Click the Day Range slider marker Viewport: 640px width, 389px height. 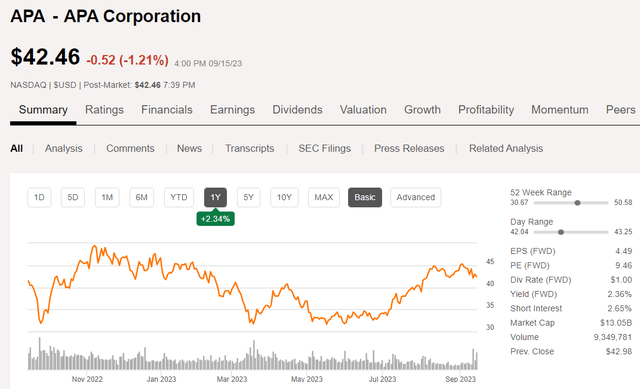point(561,232)
